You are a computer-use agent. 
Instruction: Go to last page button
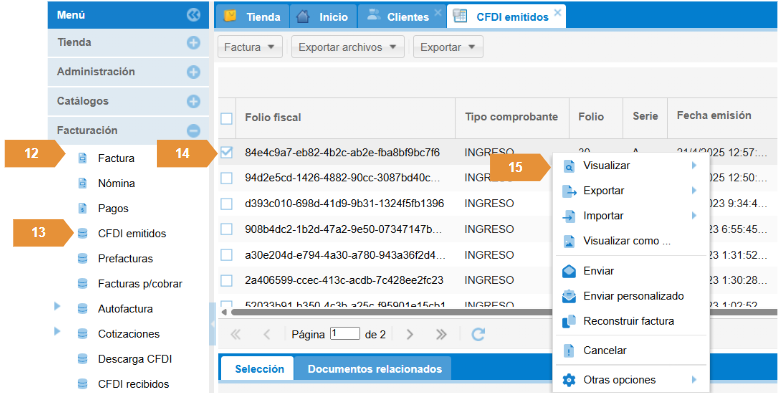[x=441, y=334]
